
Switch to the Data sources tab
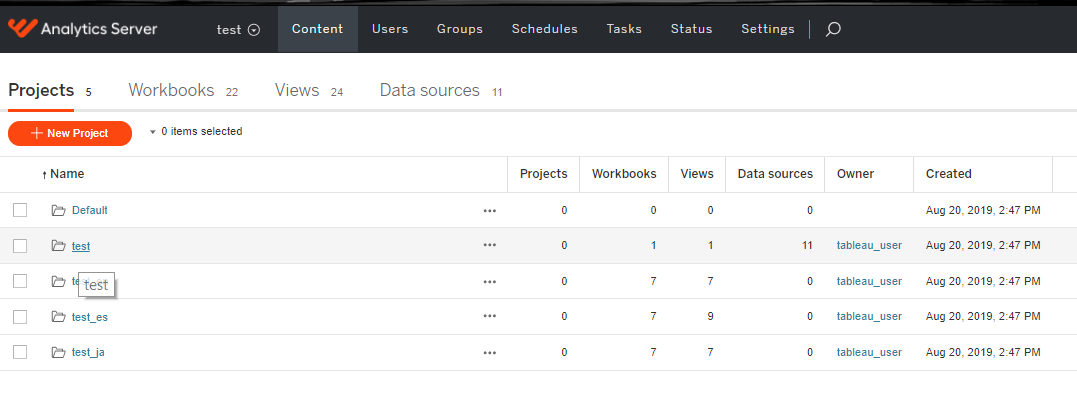[429, 90]
